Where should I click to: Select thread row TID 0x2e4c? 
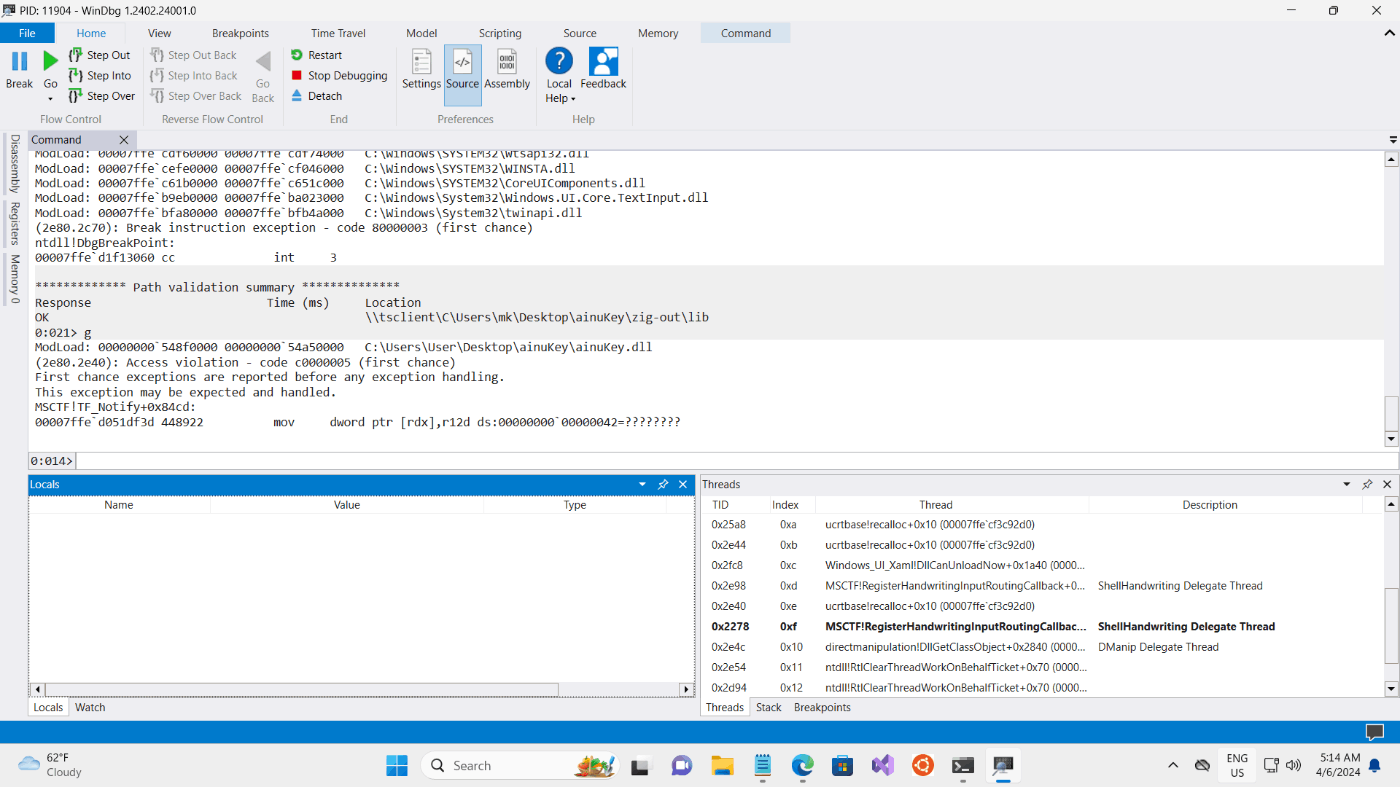pyautogui.click(x=1043, y=647)
